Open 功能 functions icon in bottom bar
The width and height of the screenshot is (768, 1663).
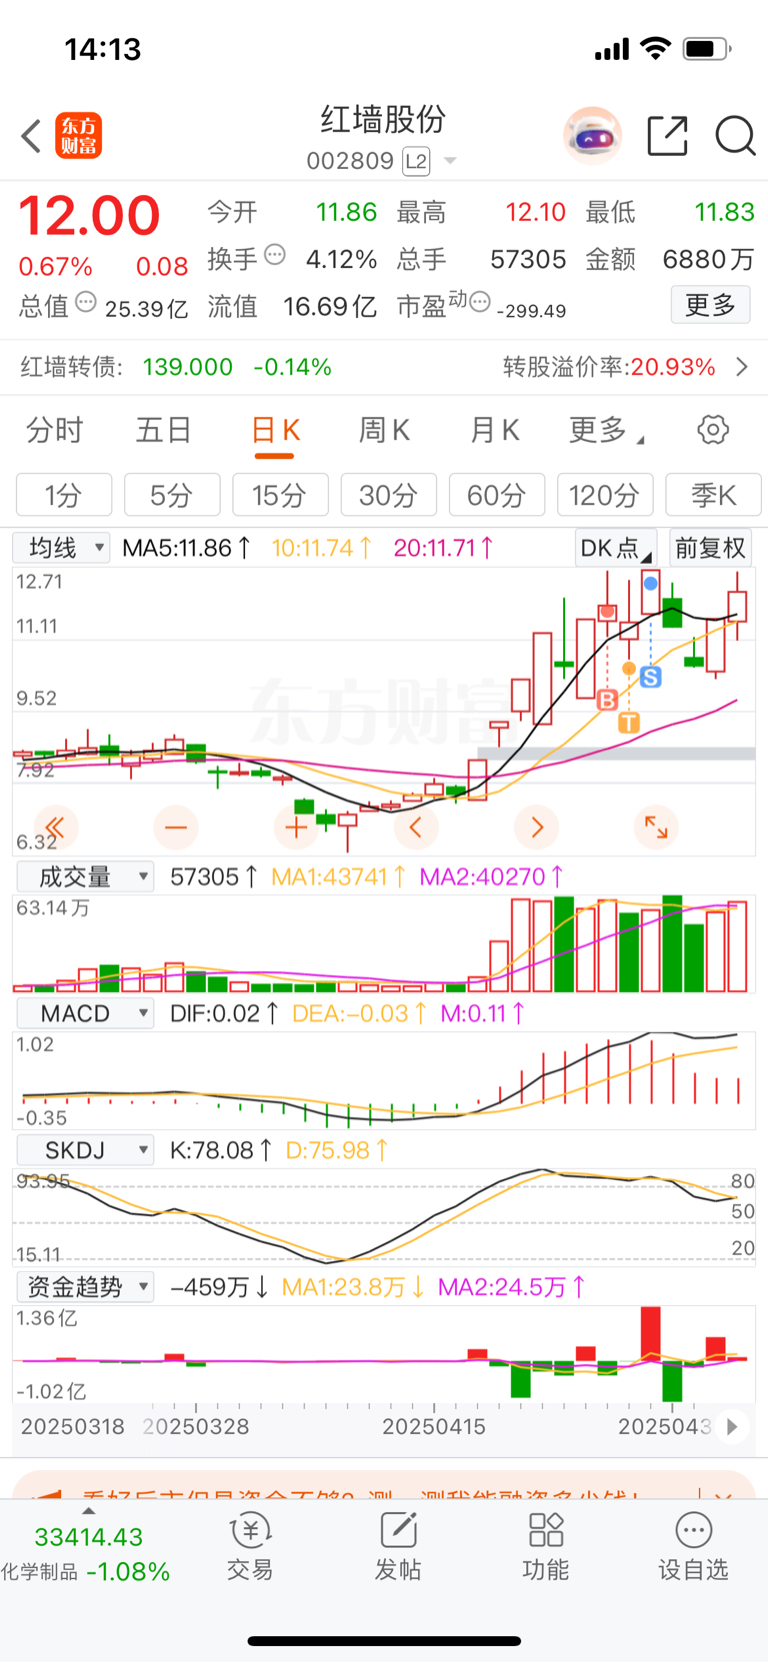click(x=546, y=1546)
